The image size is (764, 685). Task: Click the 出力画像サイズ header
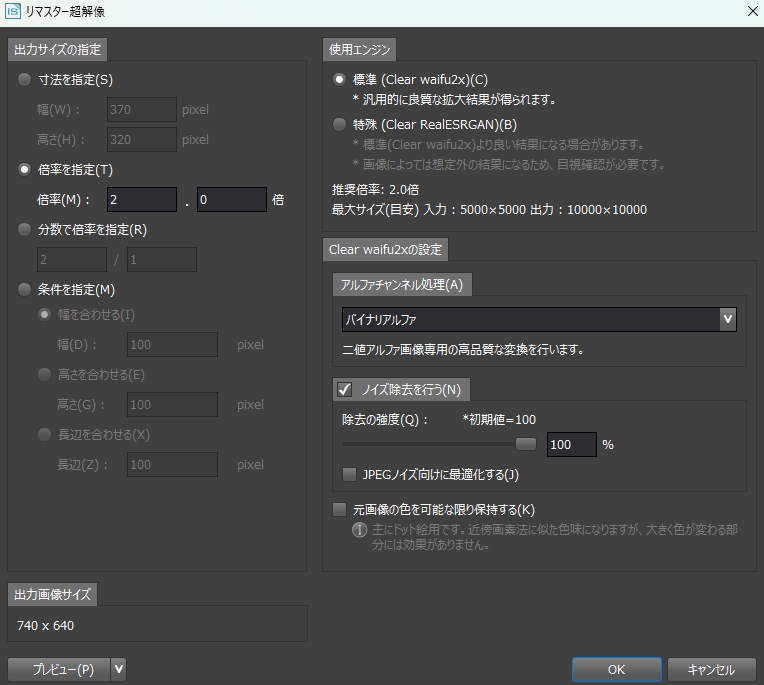pos(53,594)
